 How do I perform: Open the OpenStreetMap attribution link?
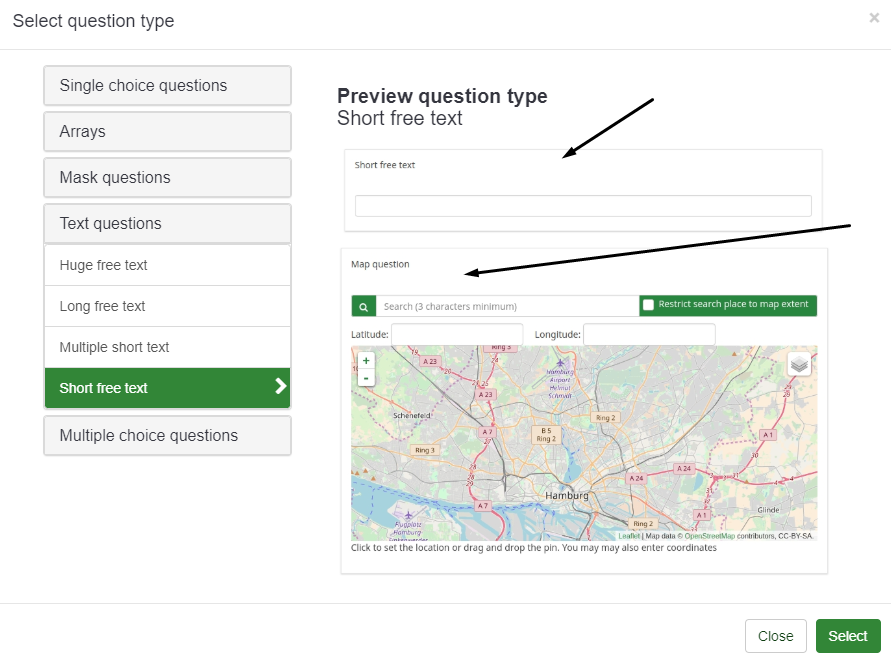709,536
